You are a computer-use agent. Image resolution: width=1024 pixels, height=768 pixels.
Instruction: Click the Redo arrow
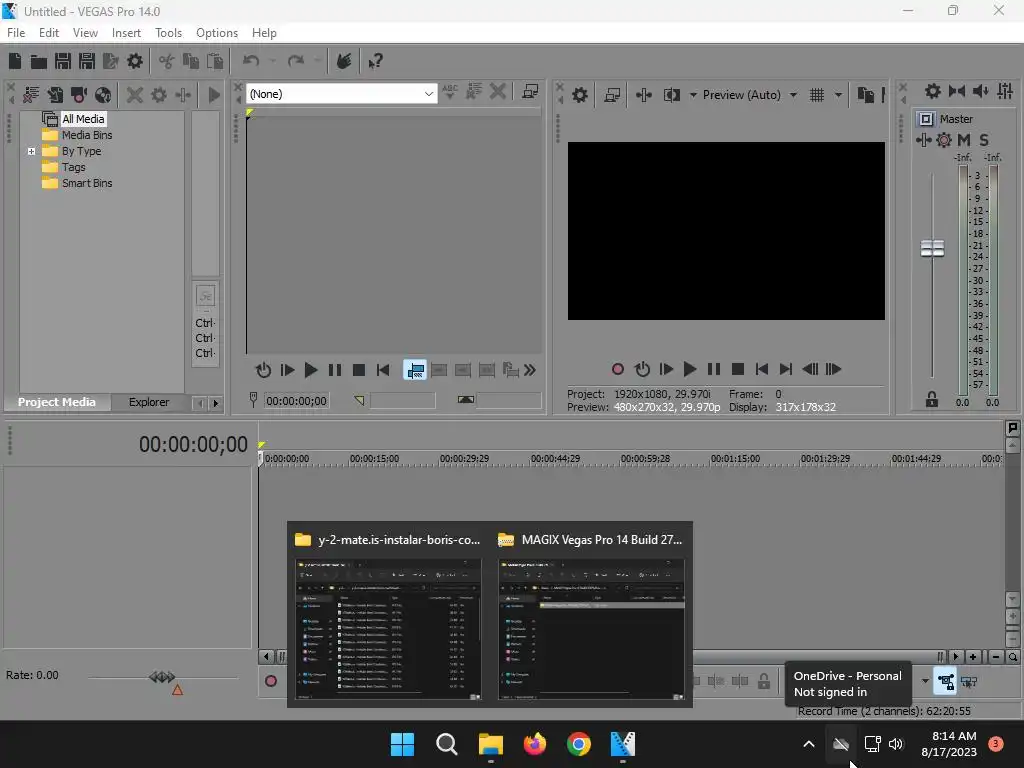296,61
